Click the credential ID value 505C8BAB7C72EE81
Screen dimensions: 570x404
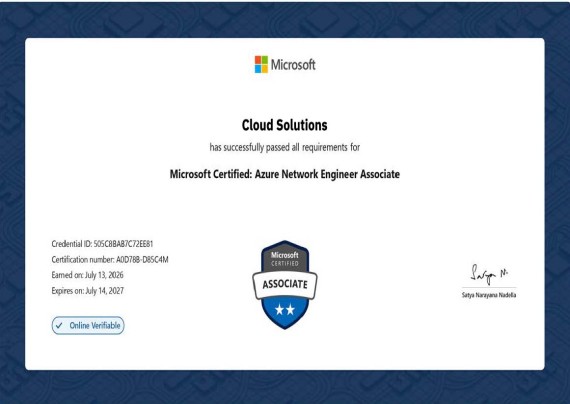tap(123, 244)
